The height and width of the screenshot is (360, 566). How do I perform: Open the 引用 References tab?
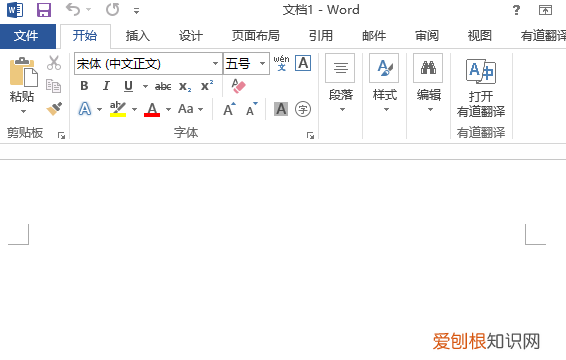[321, 36]
